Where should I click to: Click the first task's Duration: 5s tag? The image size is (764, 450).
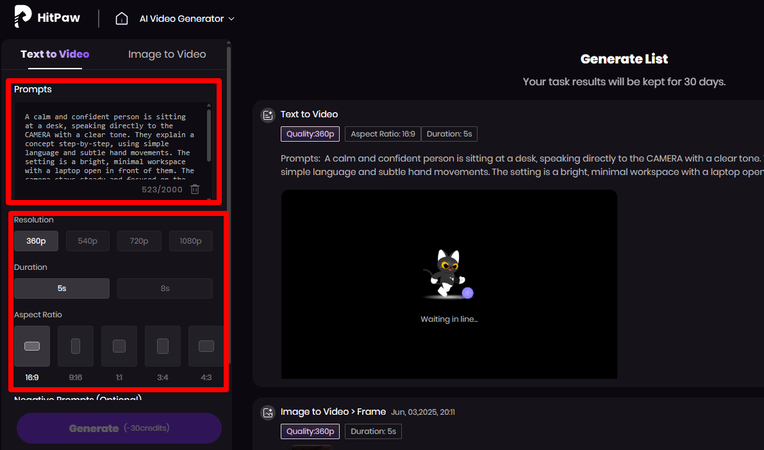point(449,134)
